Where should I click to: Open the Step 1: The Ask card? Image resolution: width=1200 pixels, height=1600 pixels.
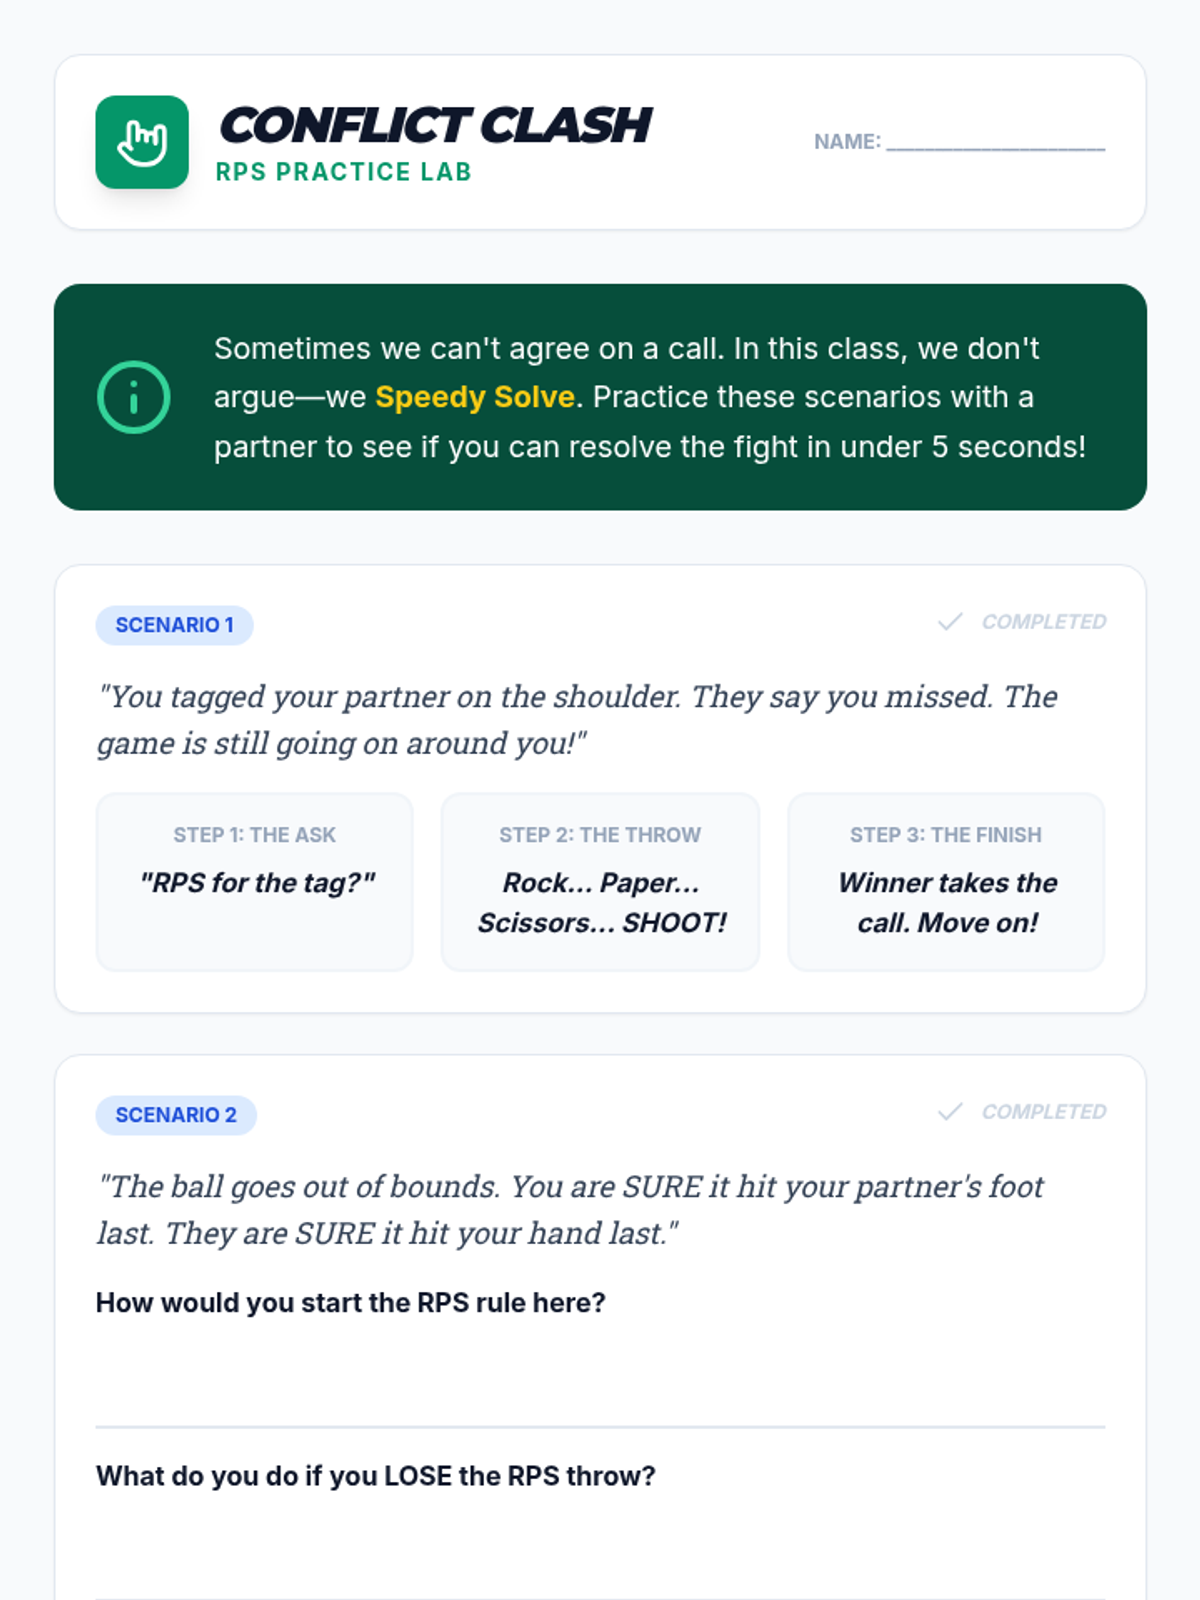(x=255, y=882)
